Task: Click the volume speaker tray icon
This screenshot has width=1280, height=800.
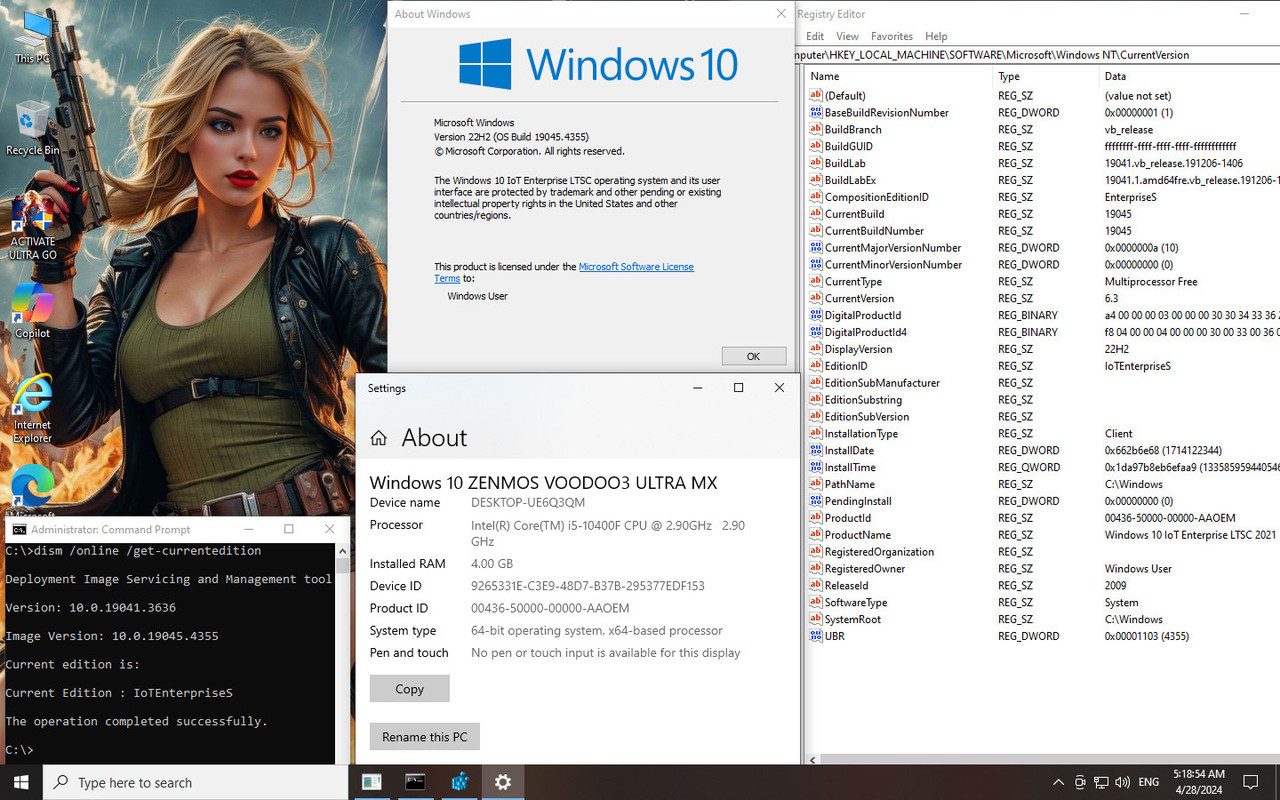Action: (x=1122, y=782)
